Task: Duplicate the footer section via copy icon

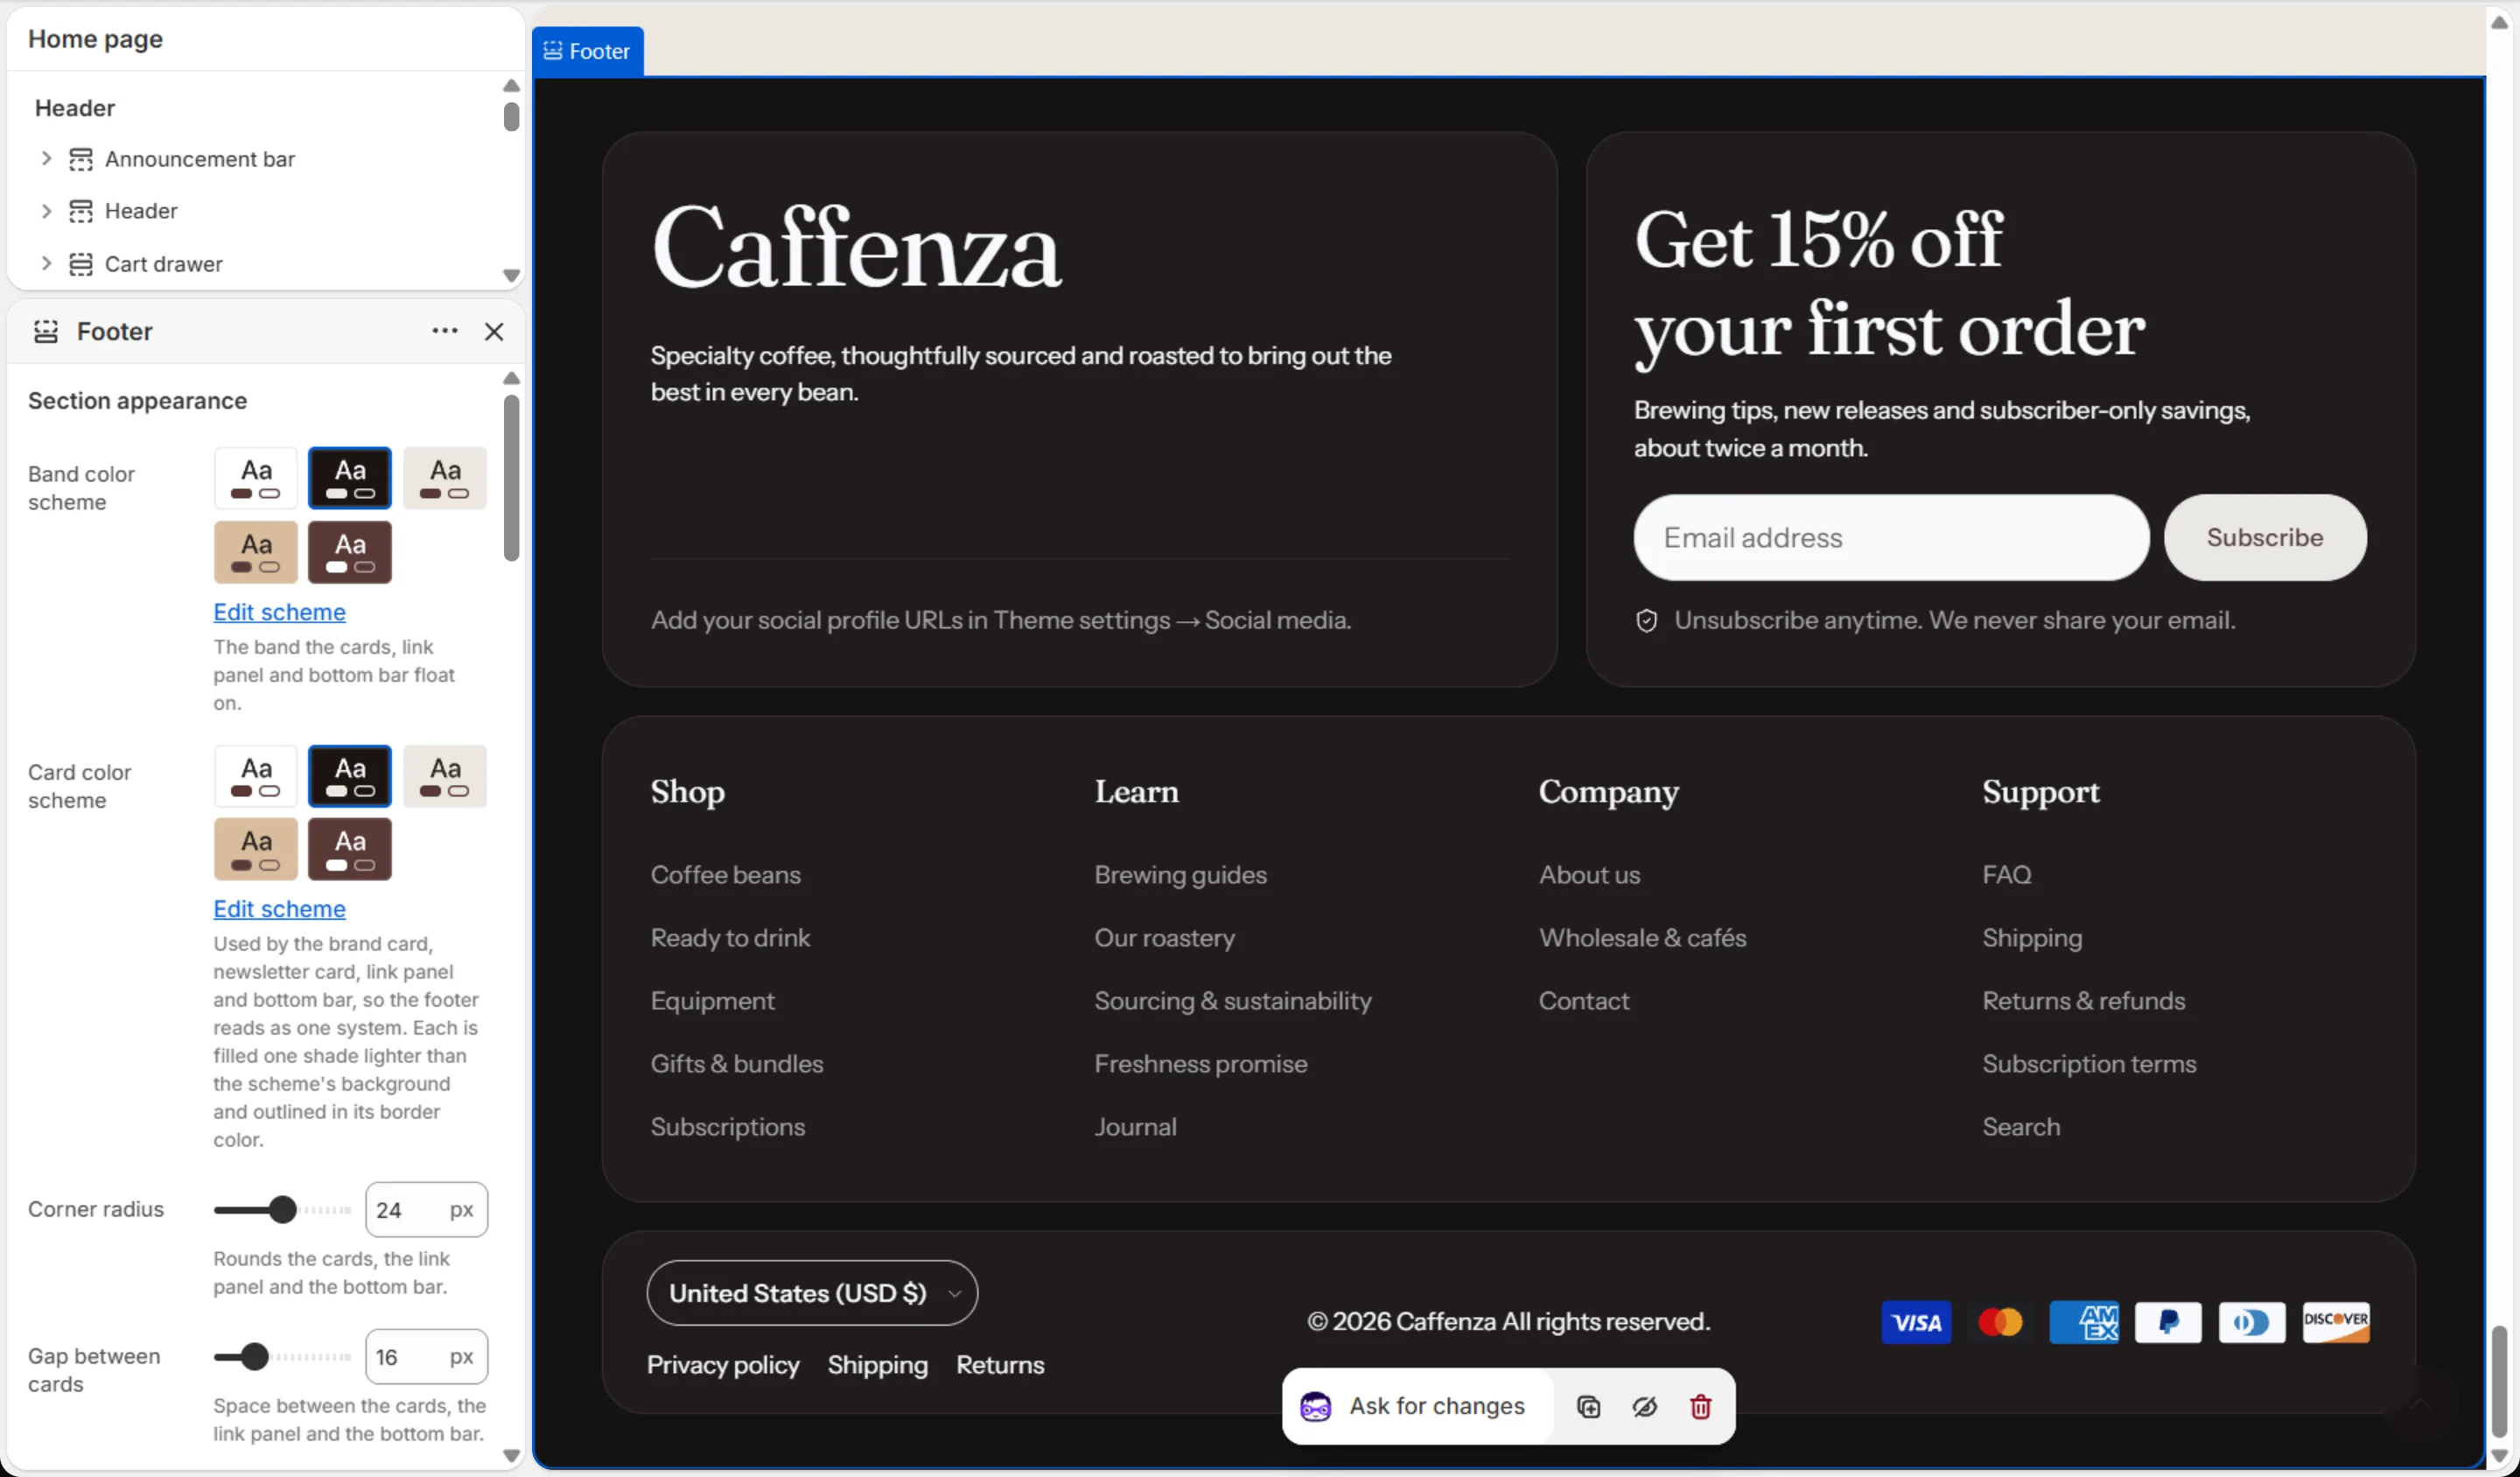Action: 1588,1407
